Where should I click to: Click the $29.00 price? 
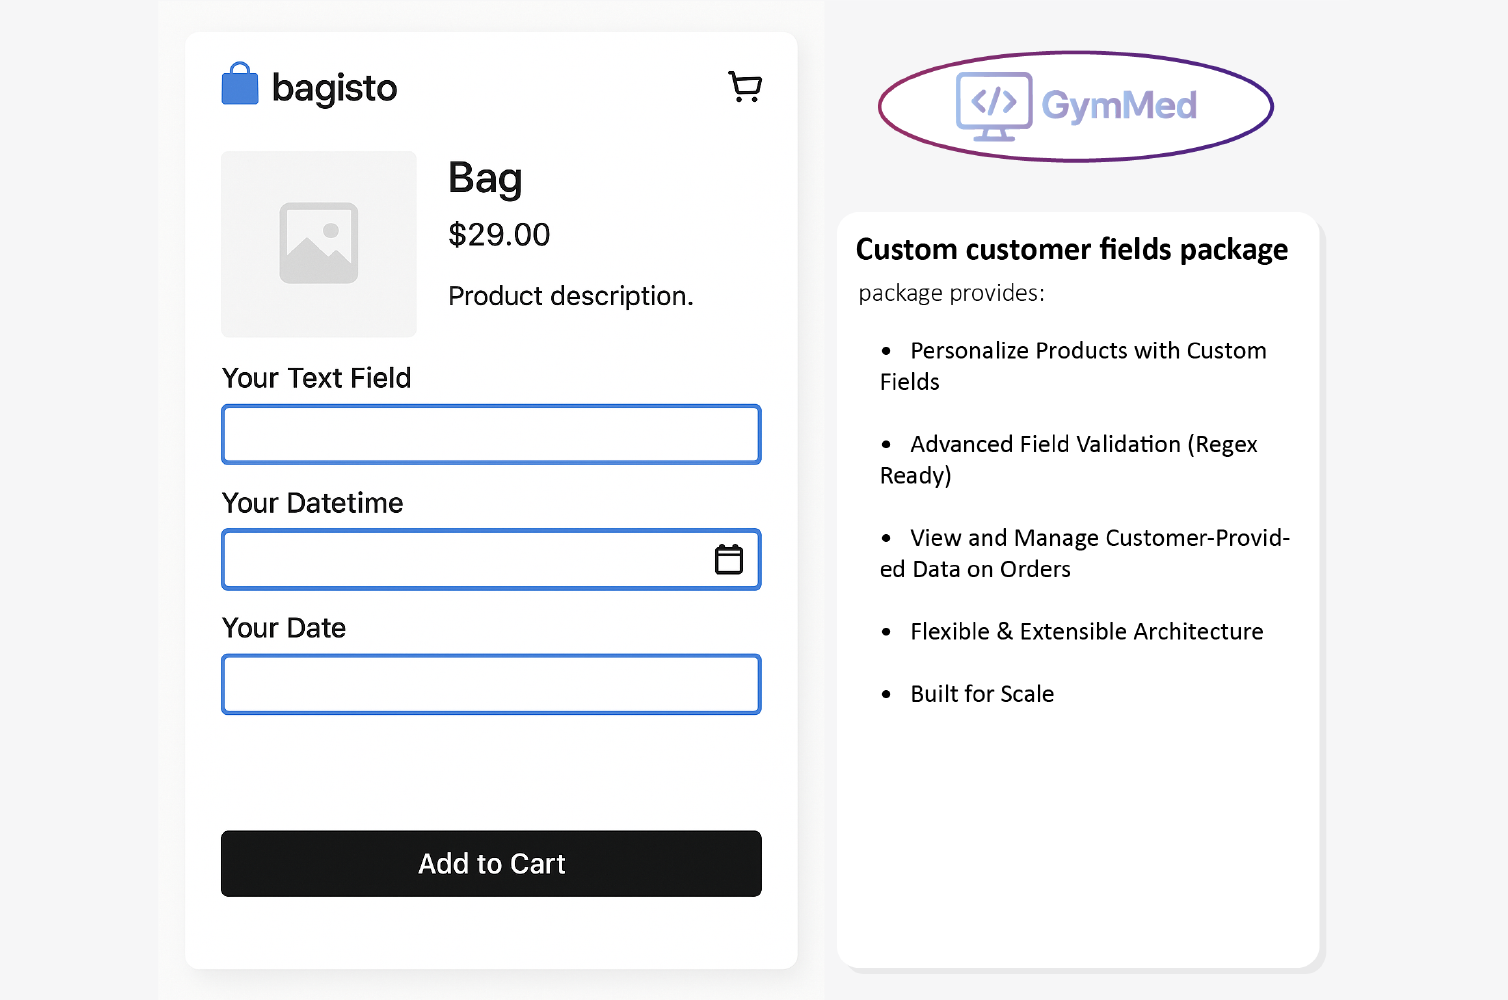click(499, 234)
